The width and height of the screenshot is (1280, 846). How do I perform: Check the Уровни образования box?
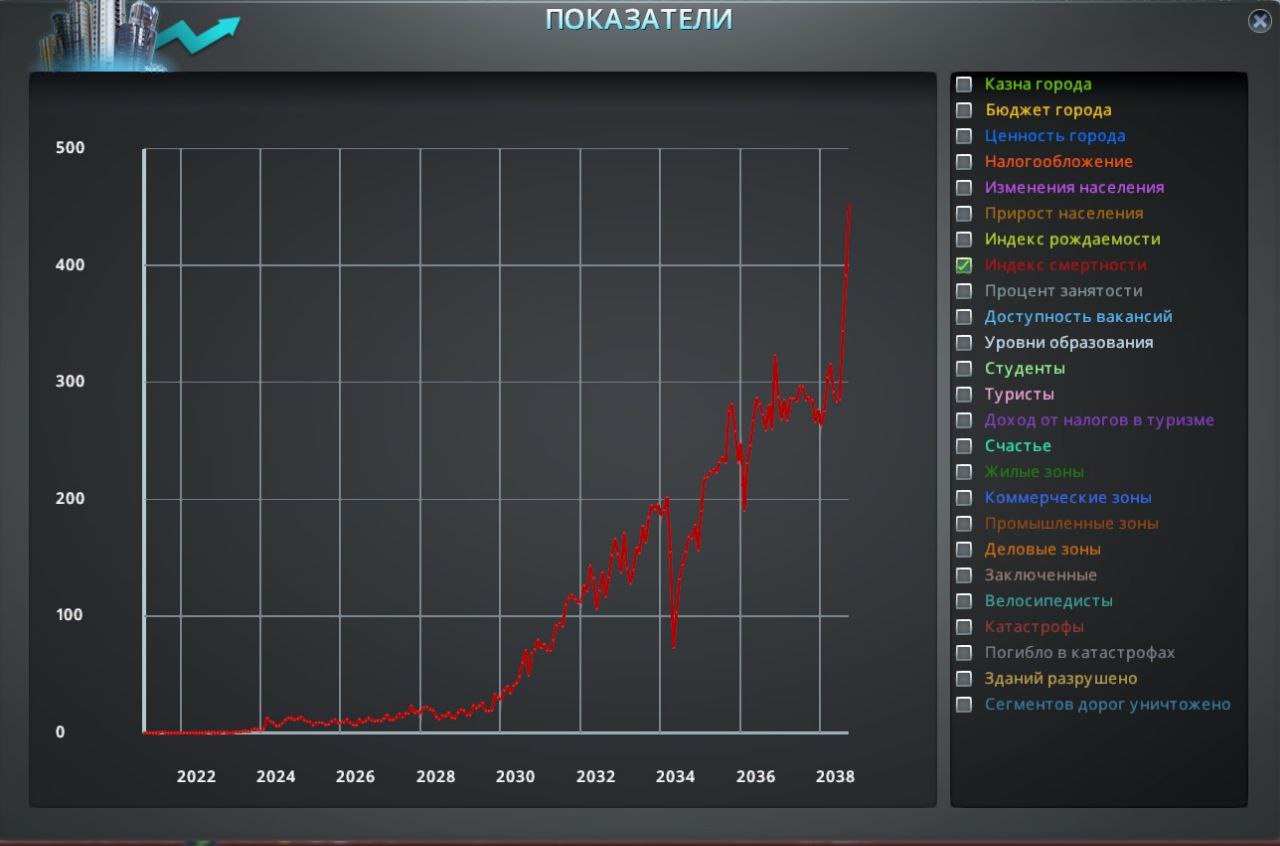pyautogui.click(x=964, y=343)
